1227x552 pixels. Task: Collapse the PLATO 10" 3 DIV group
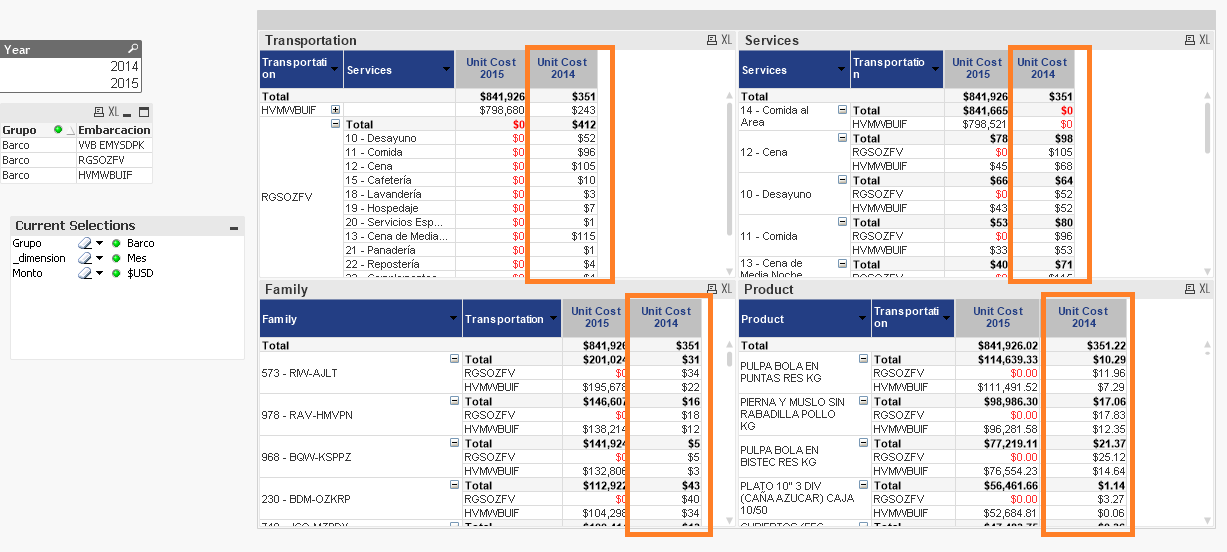862,485
